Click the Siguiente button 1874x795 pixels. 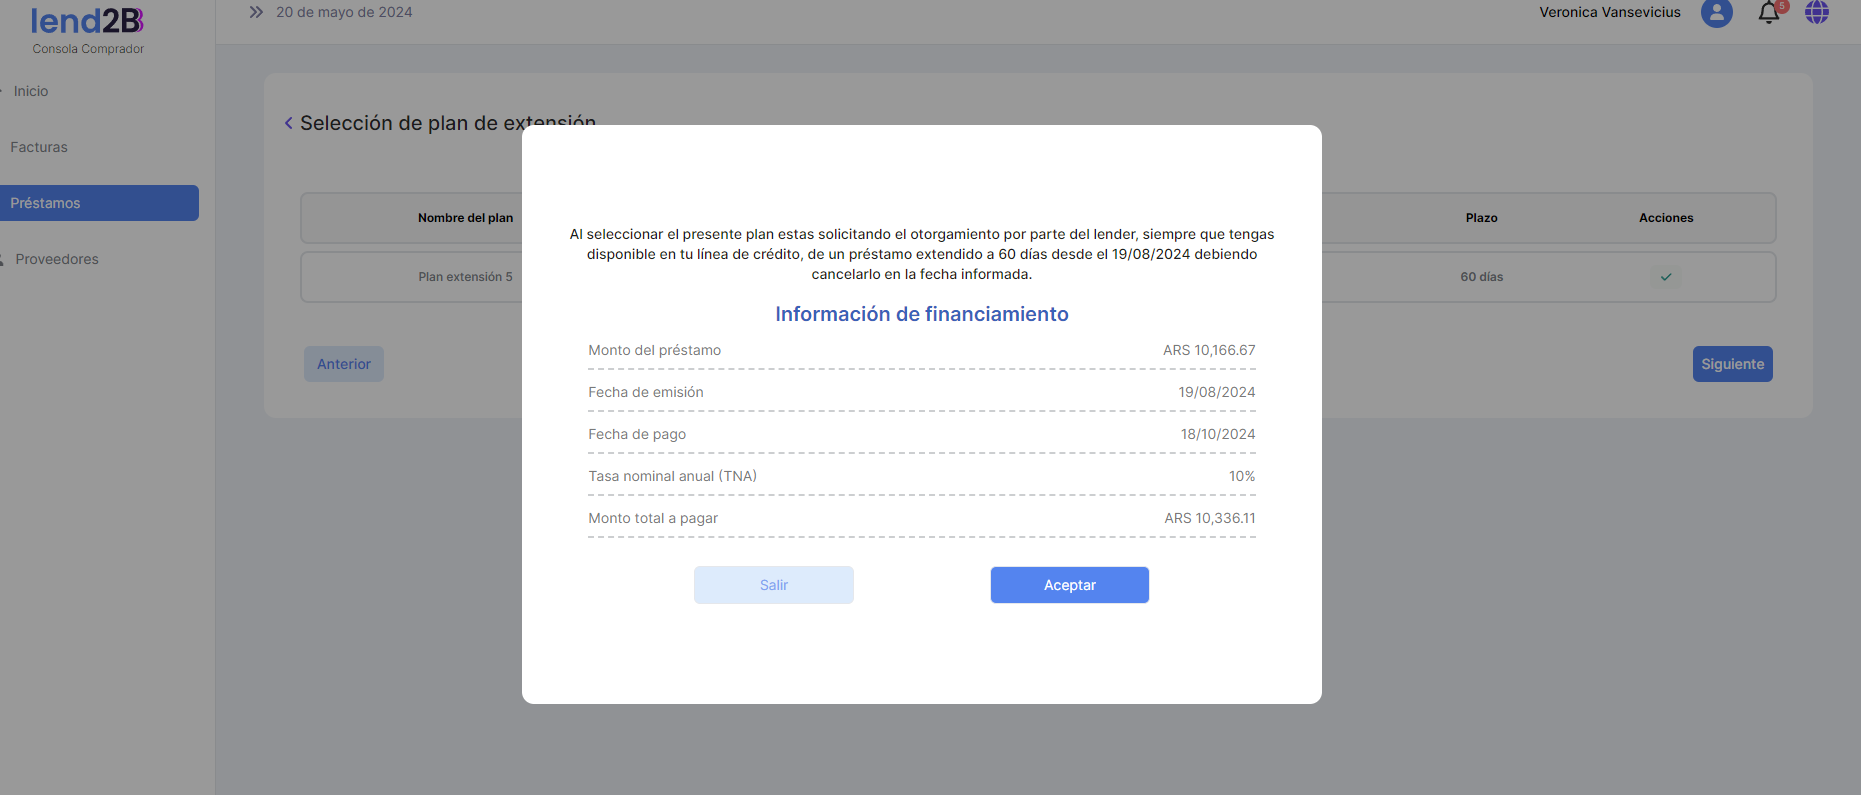(x=1732, y=364)
